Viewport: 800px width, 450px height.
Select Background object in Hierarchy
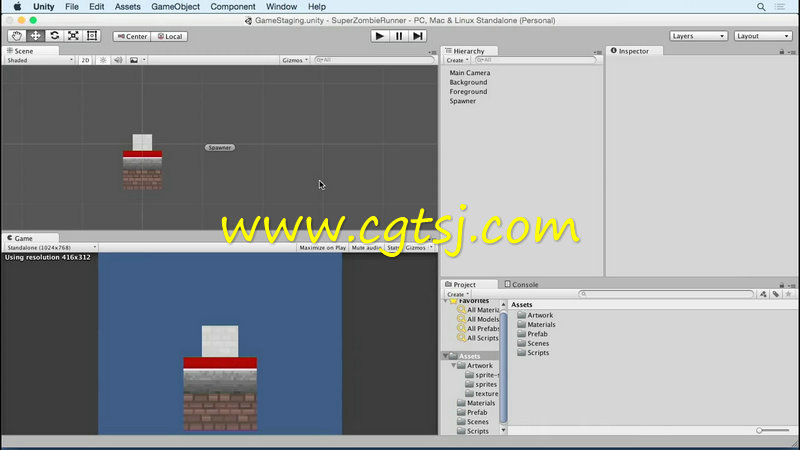pyautogui.click(x=468, y=82)
